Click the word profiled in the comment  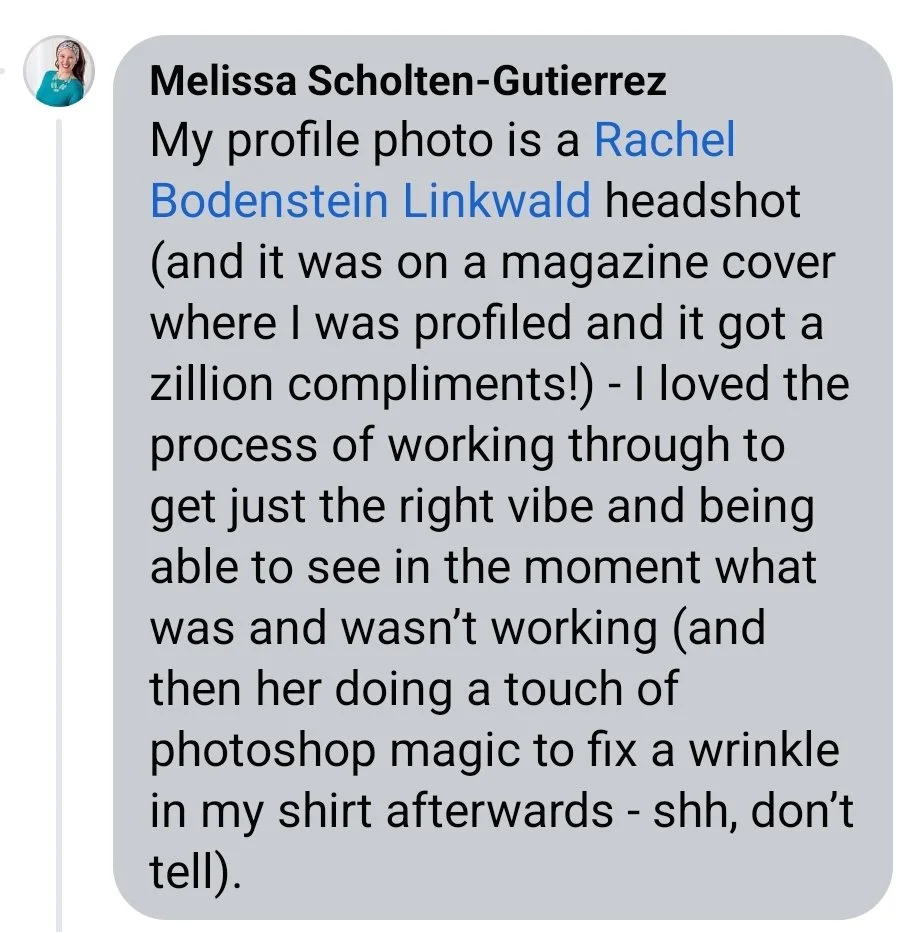(x=493, y=324)
